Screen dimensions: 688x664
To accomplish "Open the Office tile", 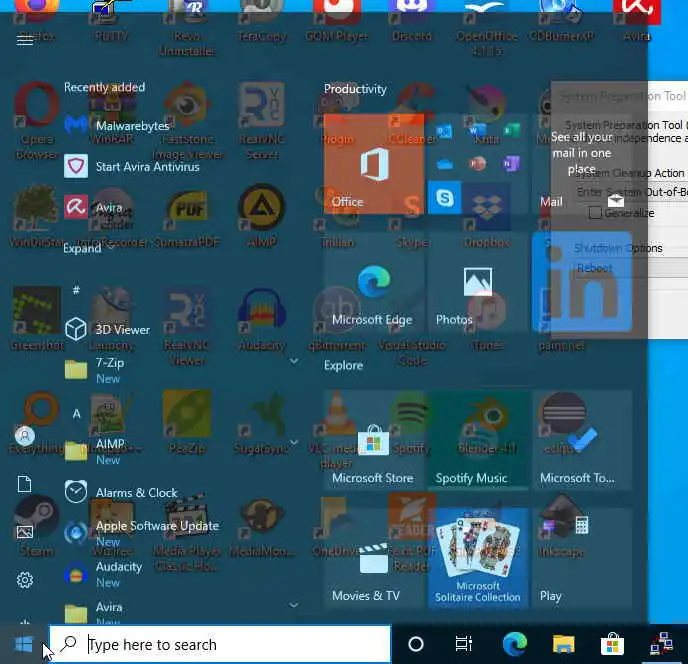I will point(374,164).
